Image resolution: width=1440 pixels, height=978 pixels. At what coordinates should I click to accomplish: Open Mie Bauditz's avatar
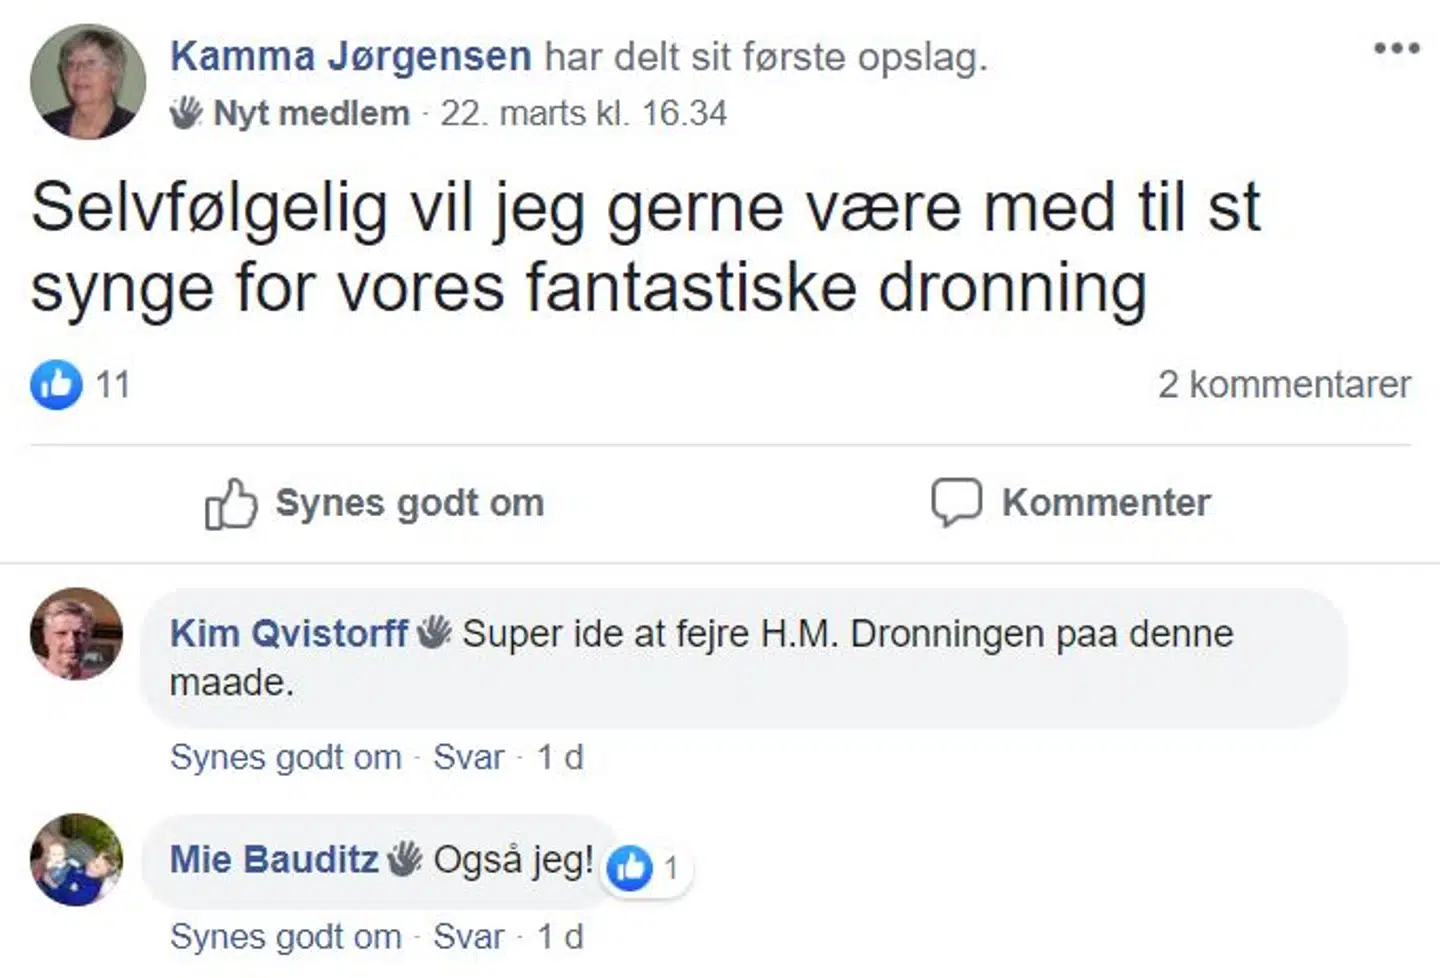[76, 860]
